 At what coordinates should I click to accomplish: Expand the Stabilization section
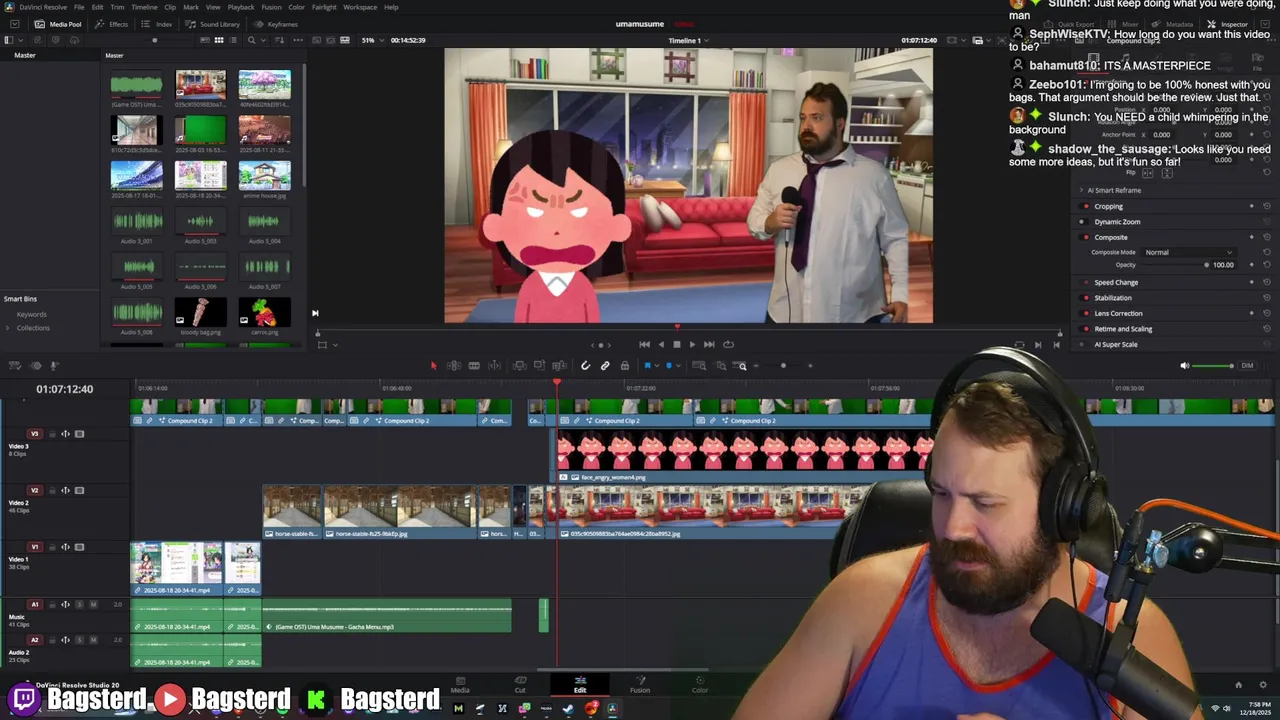pyautogui.click(x=1113, y=298)
